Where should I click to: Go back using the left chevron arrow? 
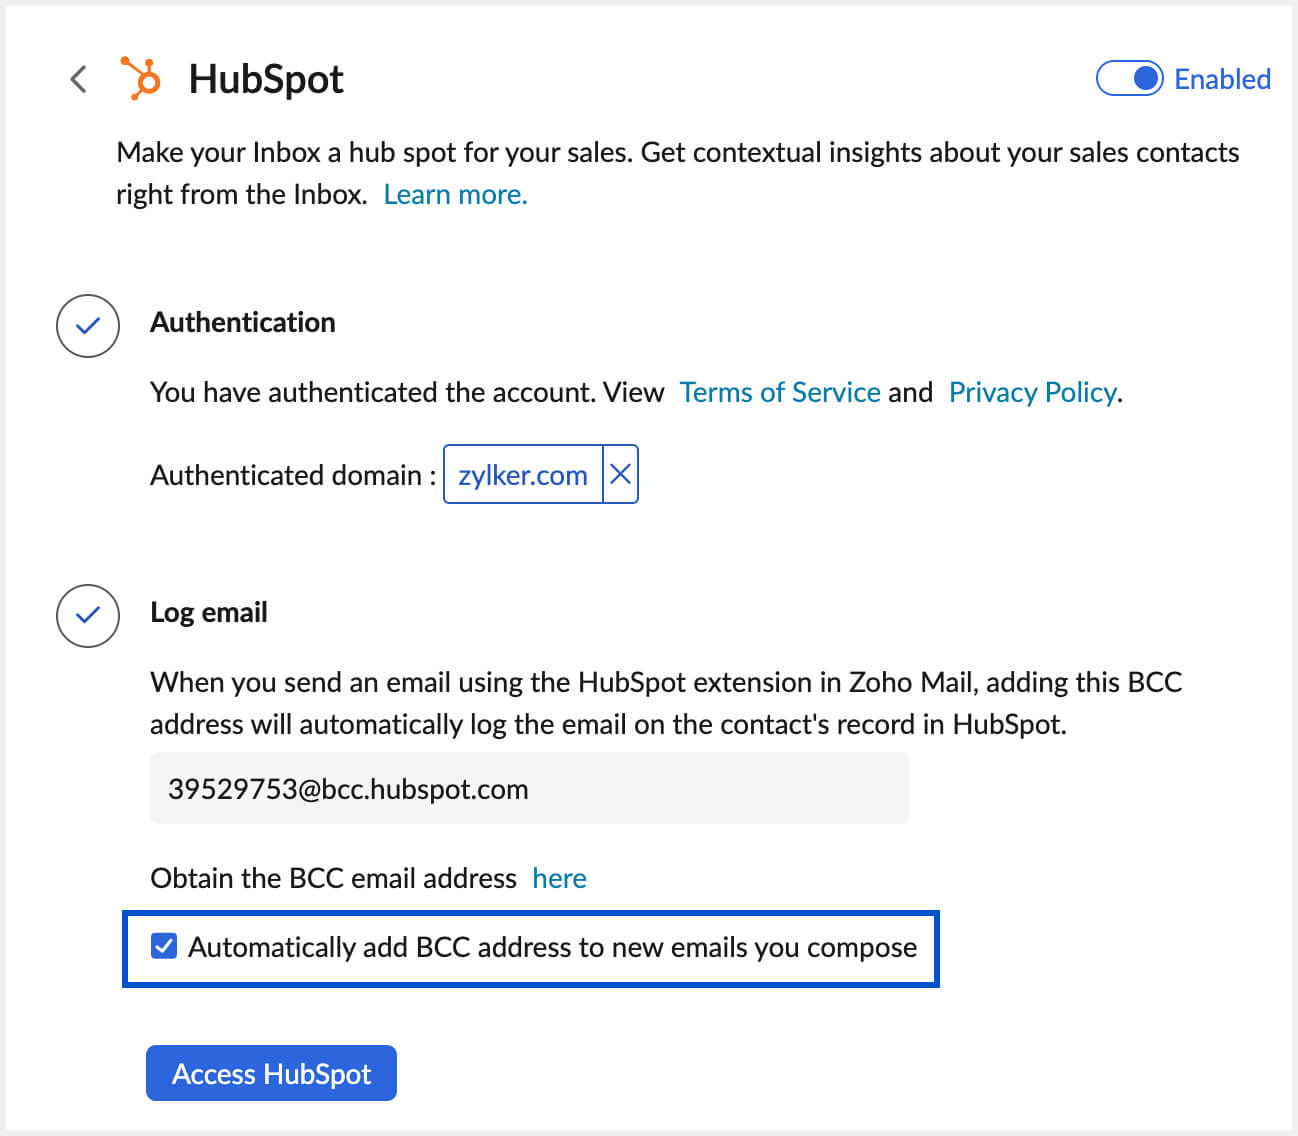tap(79, 79)
